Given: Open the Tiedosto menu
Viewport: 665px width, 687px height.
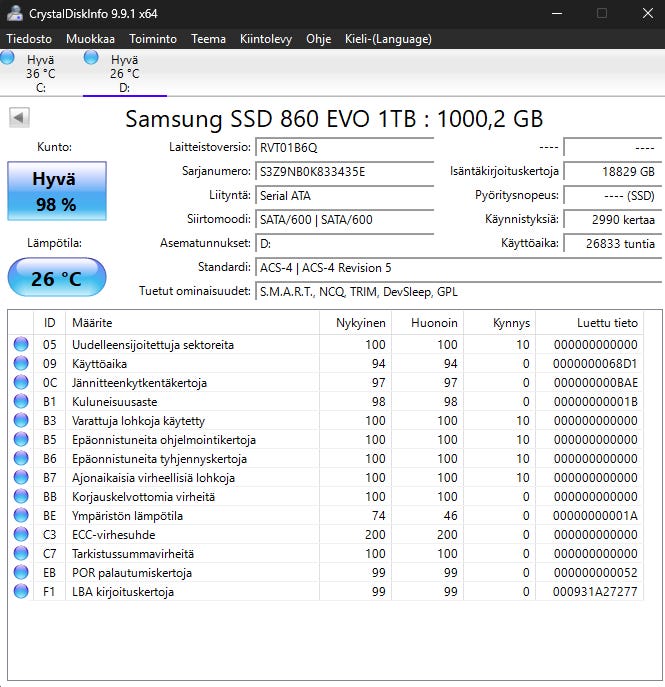Looking at the screenshot, I should [x=29, y=39].
